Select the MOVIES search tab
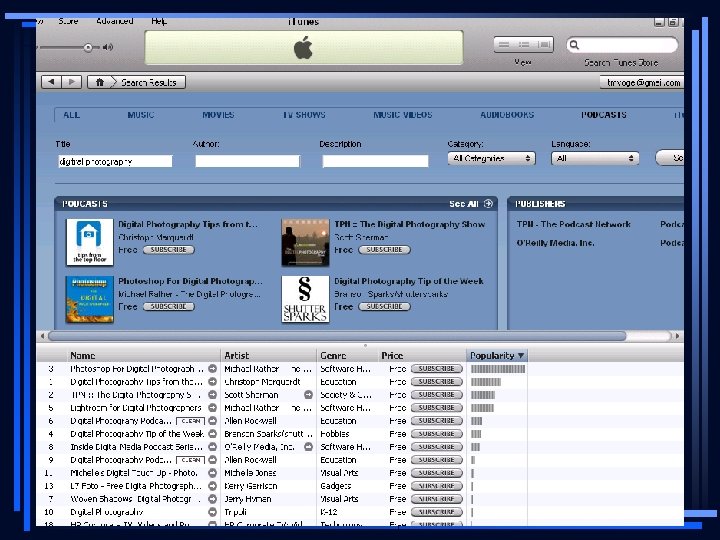 (x=218, y=115)
